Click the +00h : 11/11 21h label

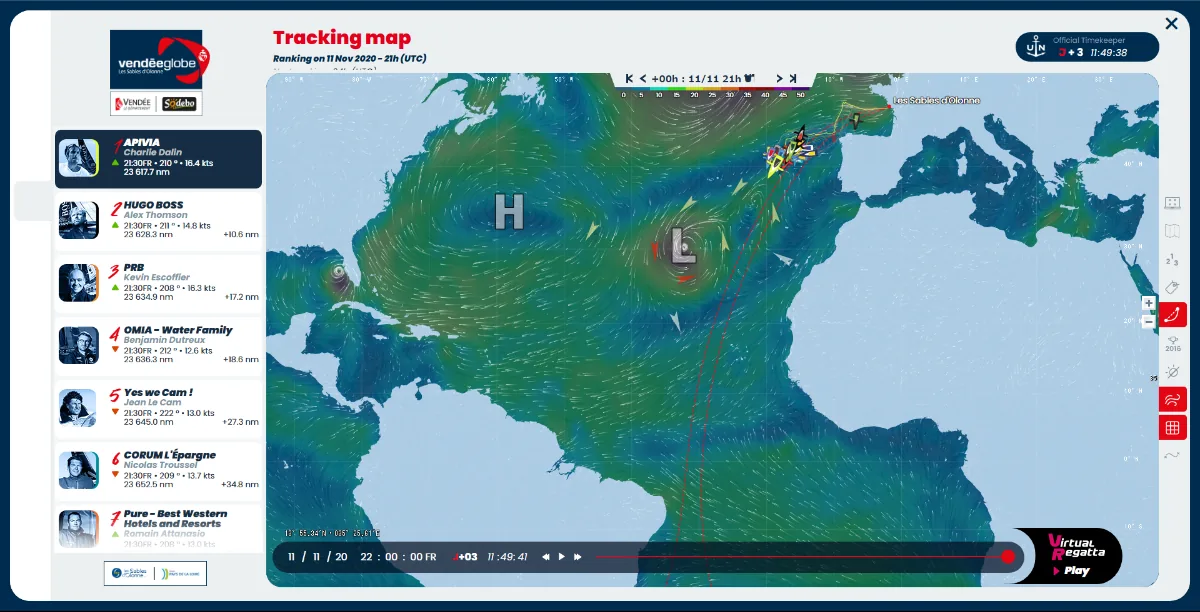tap(696, 78)
